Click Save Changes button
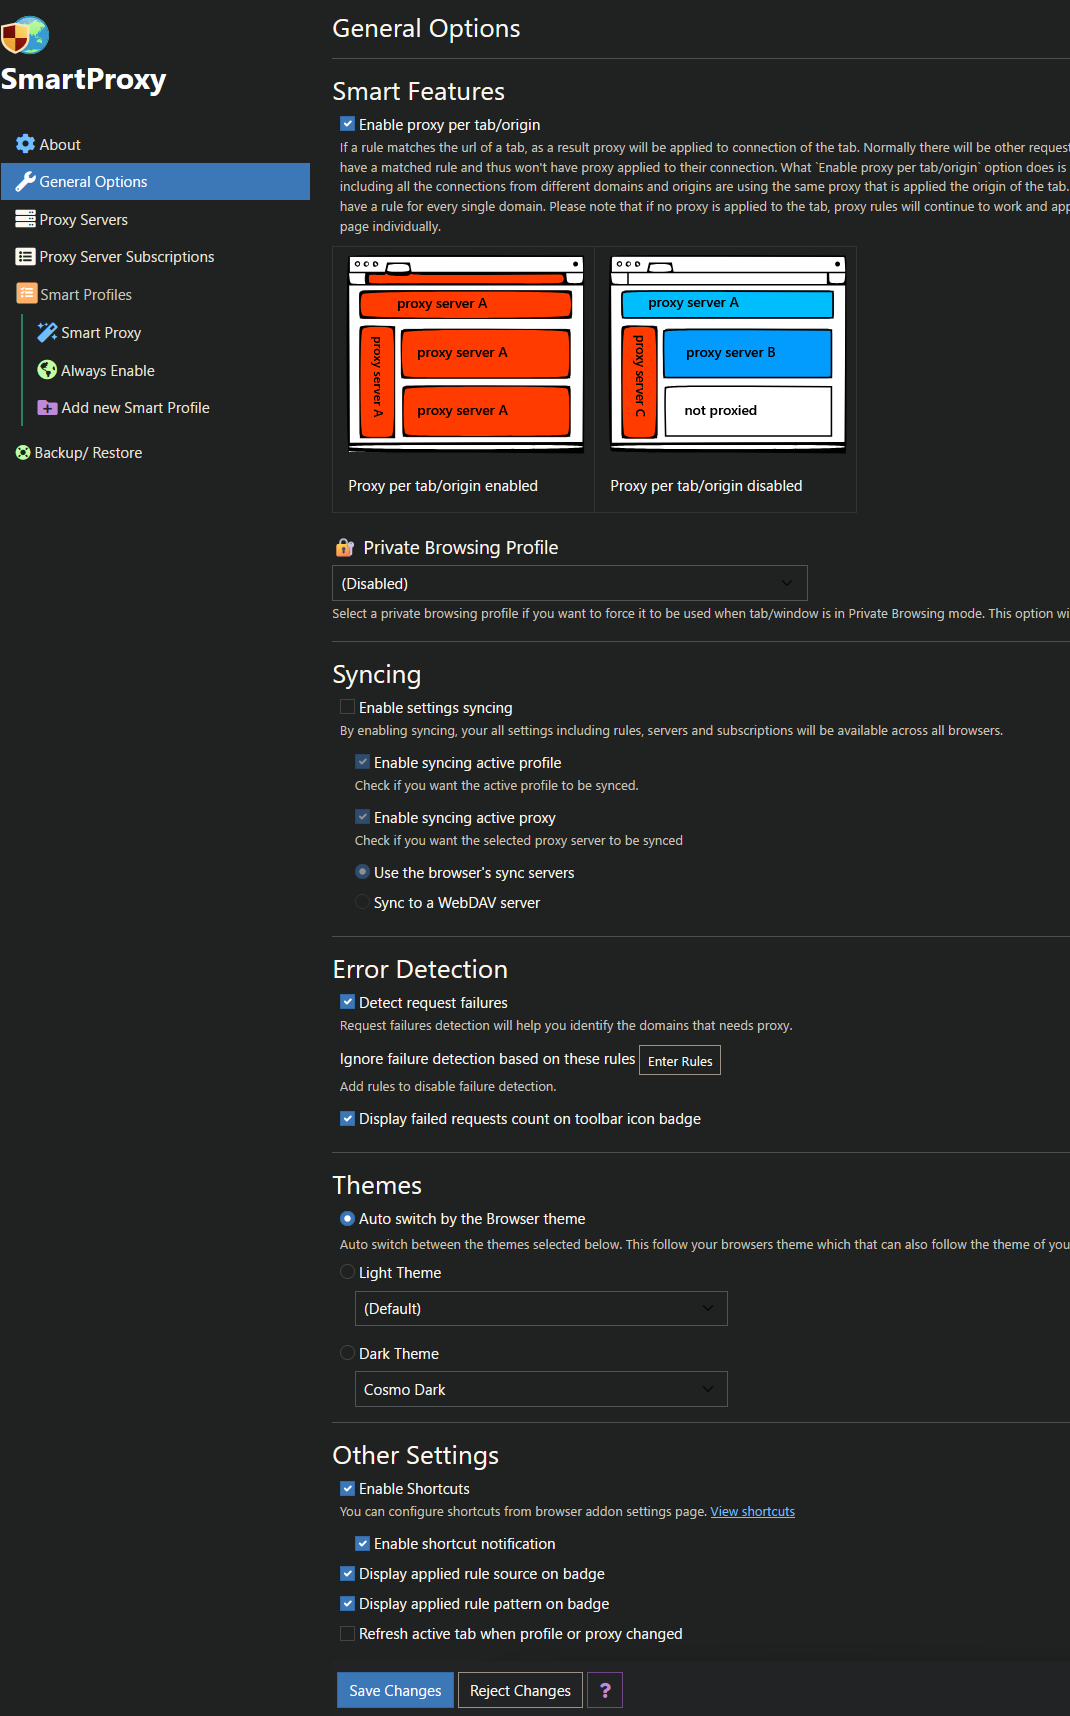The image size is (1070, 1716). point(395,1690)
